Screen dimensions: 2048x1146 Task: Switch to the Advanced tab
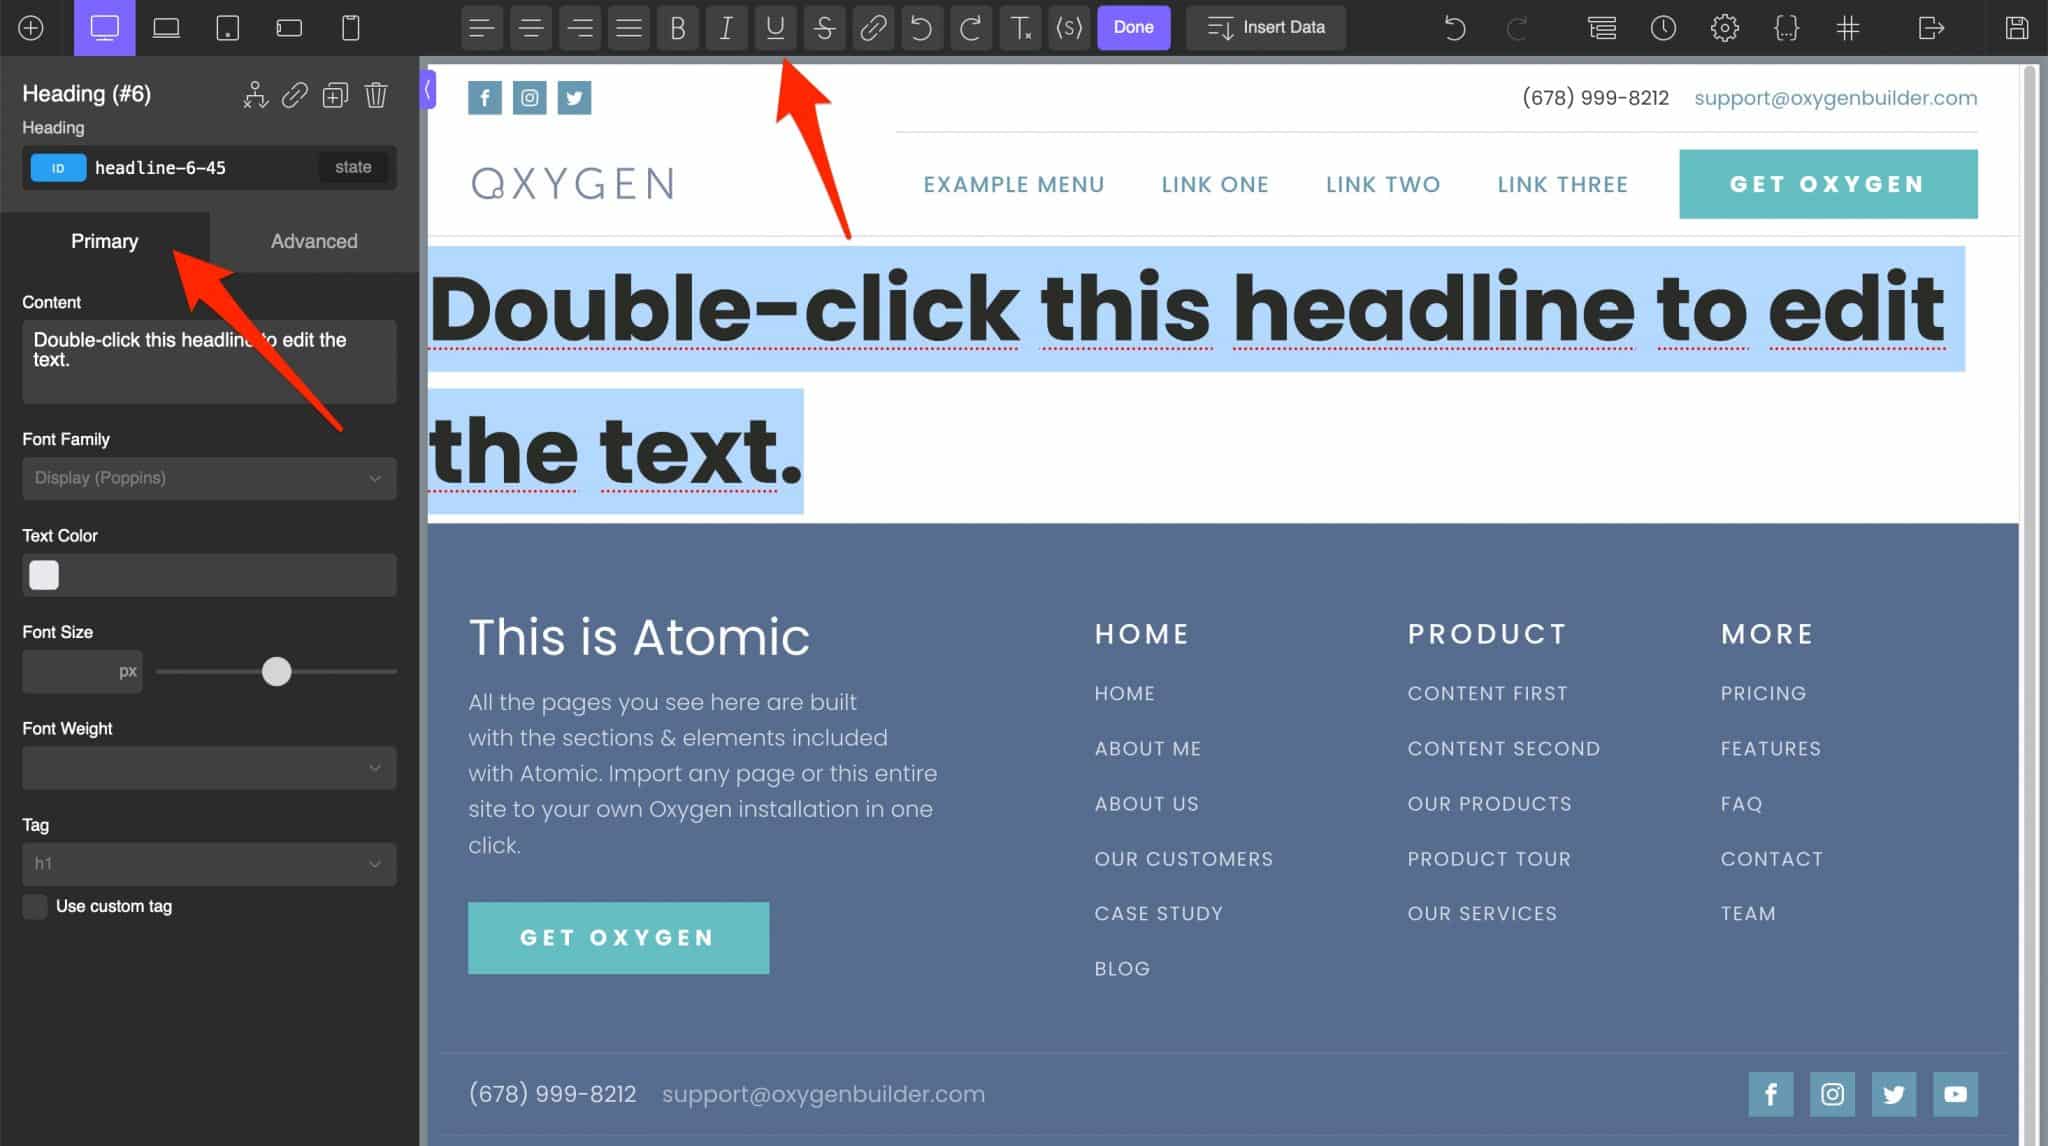pyautogui.click(x=312, y=240)
